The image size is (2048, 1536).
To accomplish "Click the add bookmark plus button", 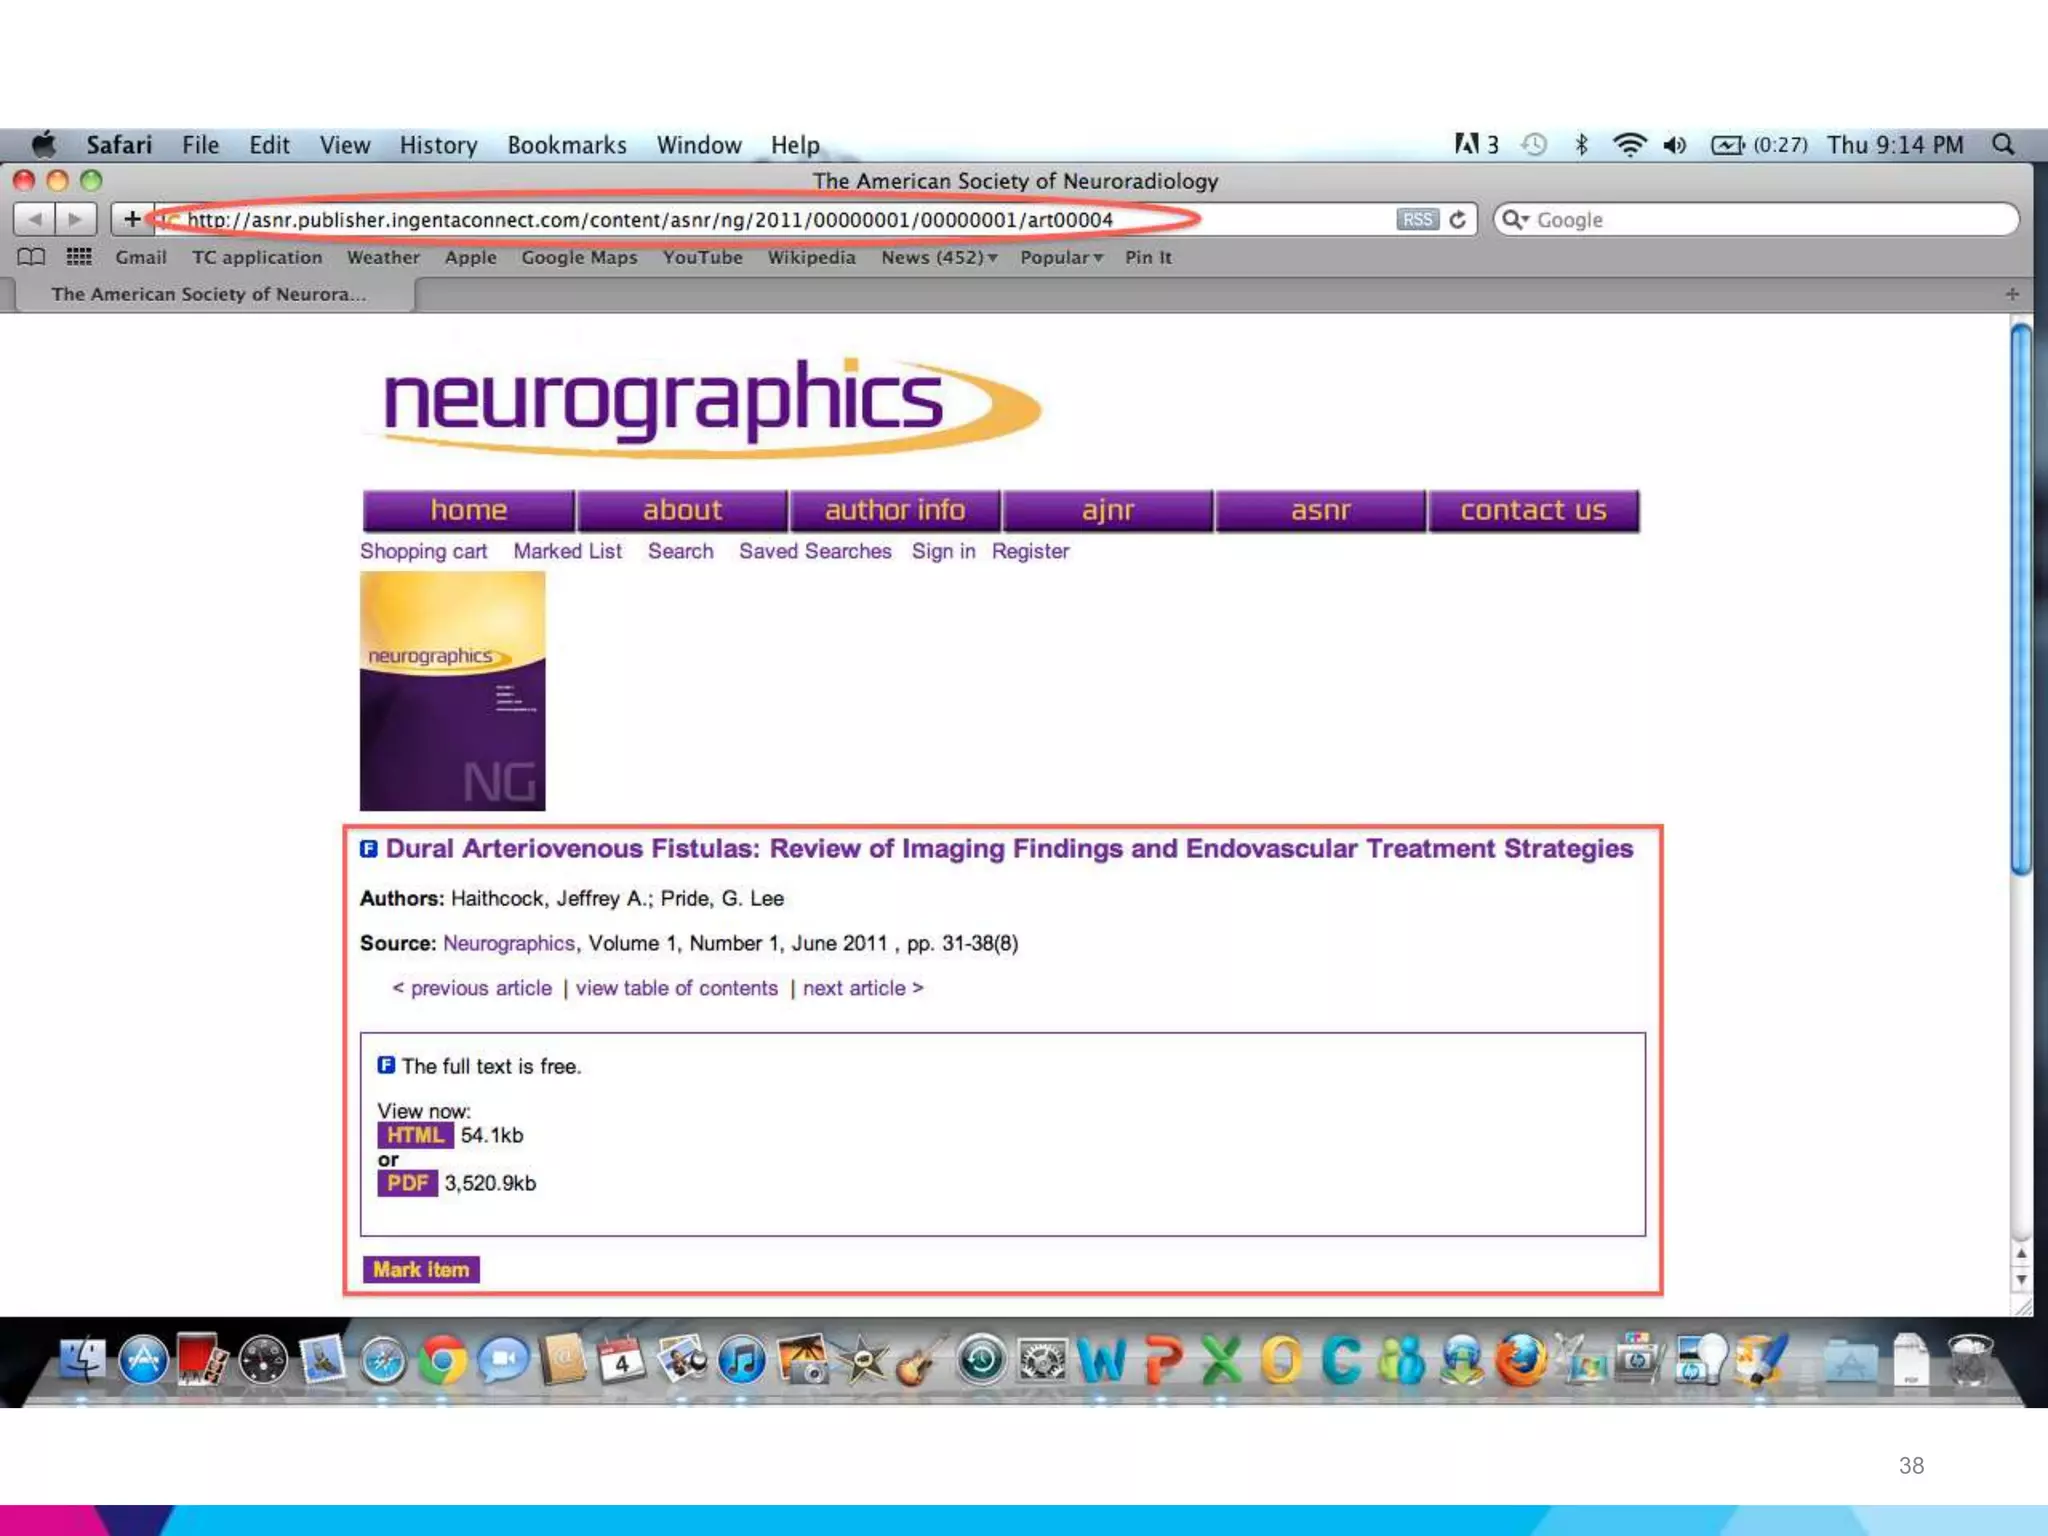I will tap(132, 219).
